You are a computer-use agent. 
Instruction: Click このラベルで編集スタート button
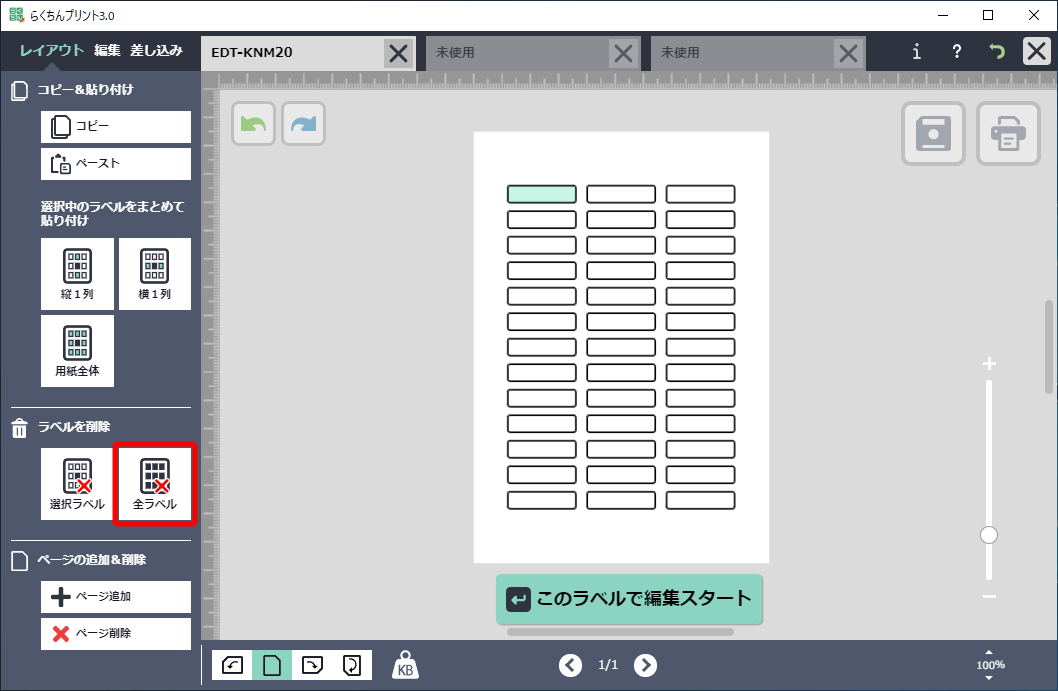(x=629, y=599)
